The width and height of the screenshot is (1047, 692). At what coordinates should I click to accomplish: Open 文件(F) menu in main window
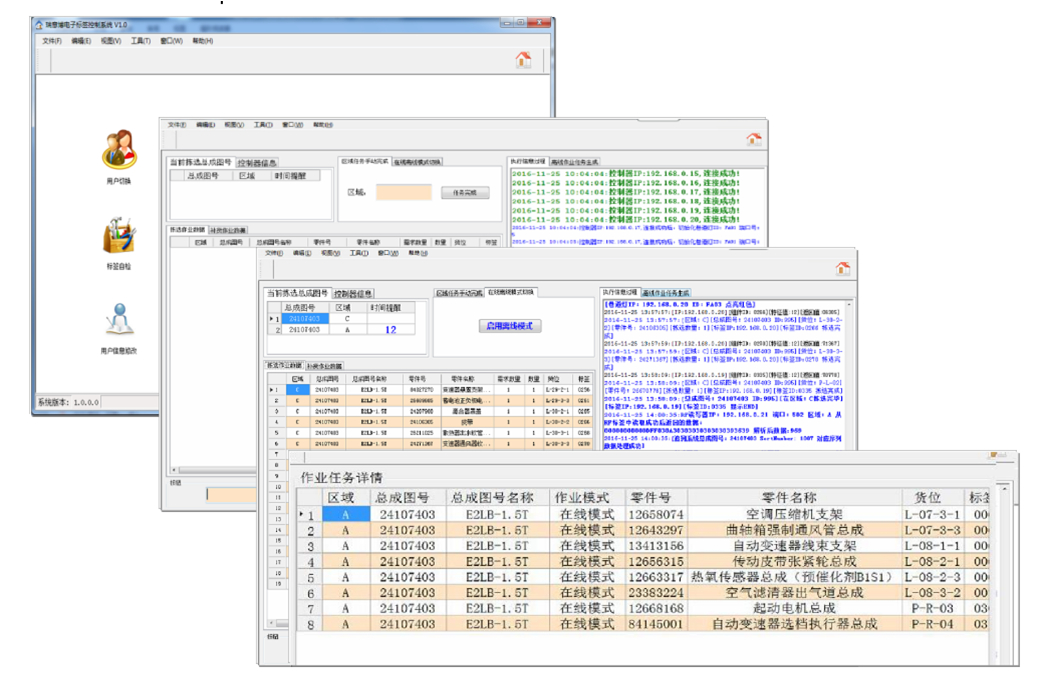52,41
